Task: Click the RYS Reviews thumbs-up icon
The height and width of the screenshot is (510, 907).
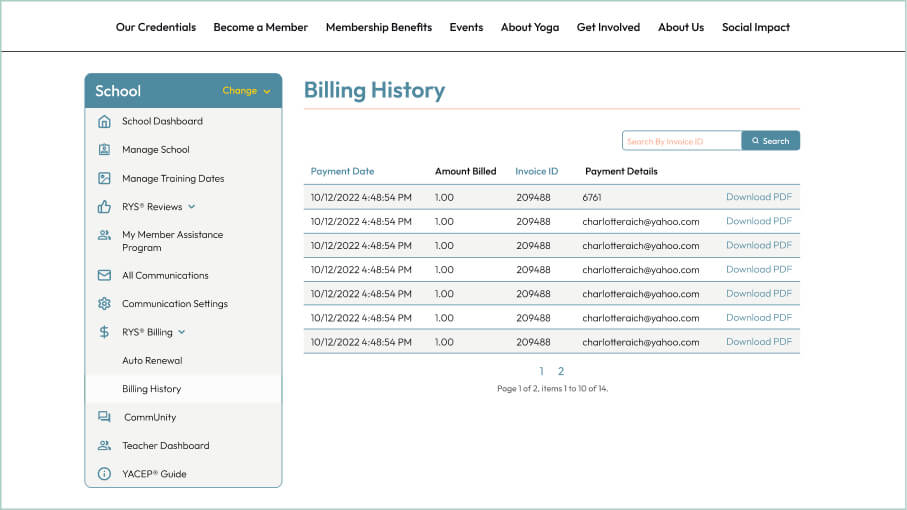Action: coord(104,207)
